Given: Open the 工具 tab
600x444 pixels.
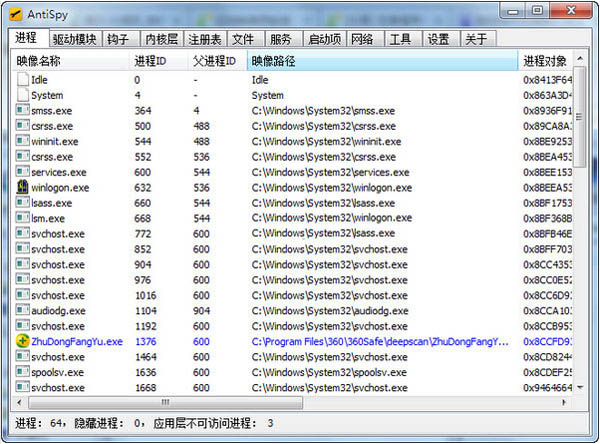Looking at the screenshot, I should pyautogui.click(x=403, y=39).
